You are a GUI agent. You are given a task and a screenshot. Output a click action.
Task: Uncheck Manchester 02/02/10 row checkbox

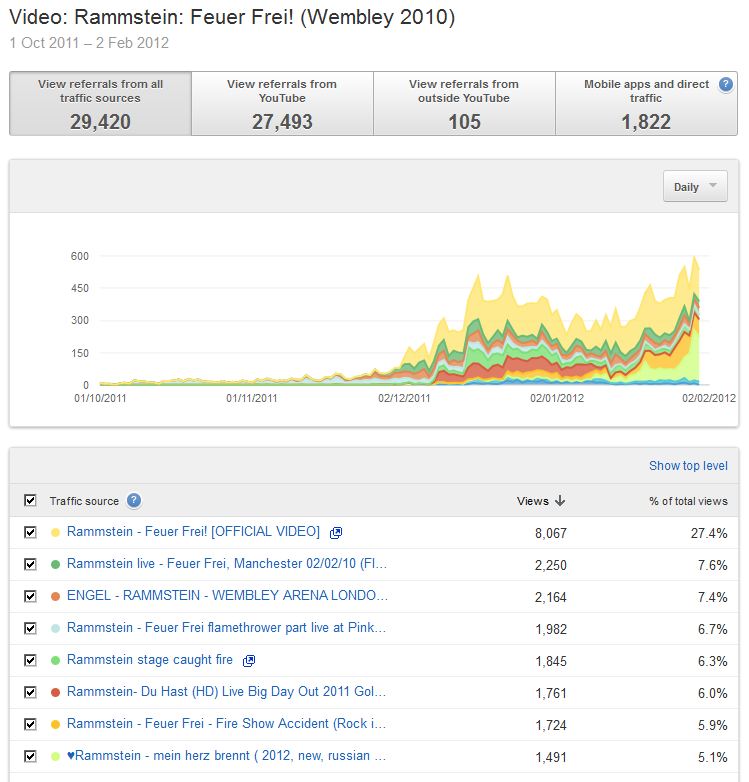click(x=30, y=564)
